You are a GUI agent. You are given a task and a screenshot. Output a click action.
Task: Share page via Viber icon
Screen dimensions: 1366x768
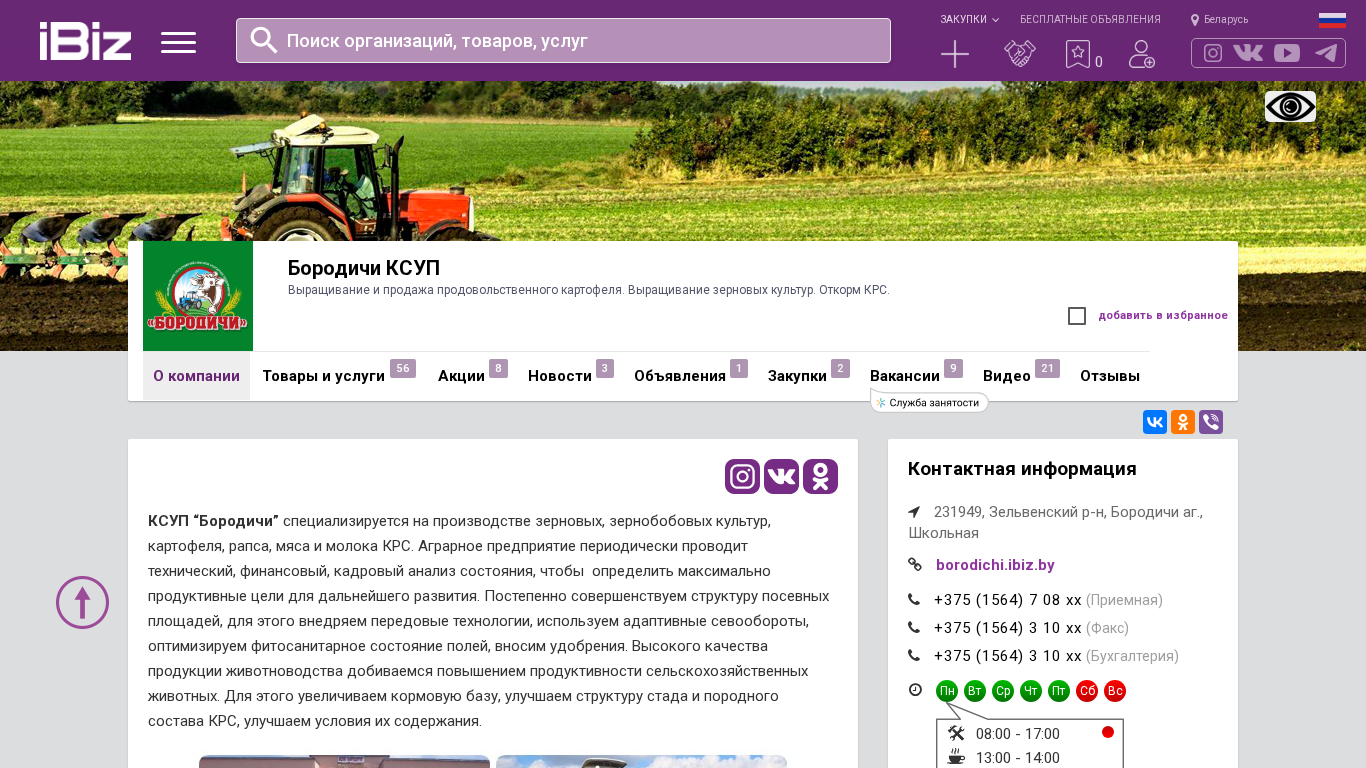point(1211,422)
